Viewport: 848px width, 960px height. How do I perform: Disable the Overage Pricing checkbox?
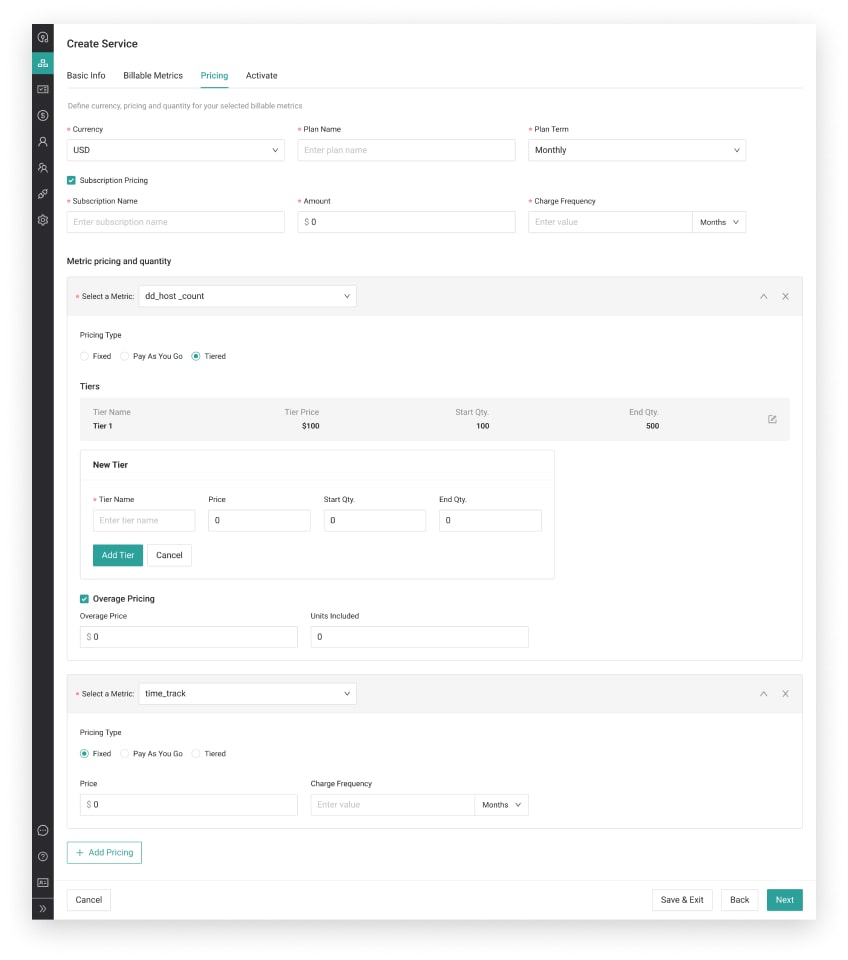point(84,599)
